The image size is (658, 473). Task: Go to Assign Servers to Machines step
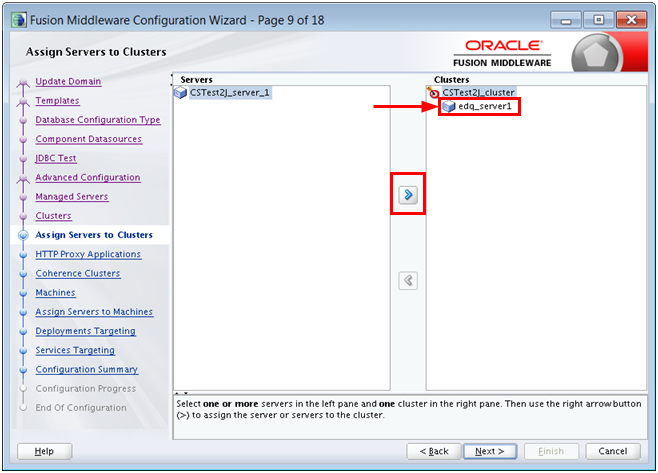point(94,312)
